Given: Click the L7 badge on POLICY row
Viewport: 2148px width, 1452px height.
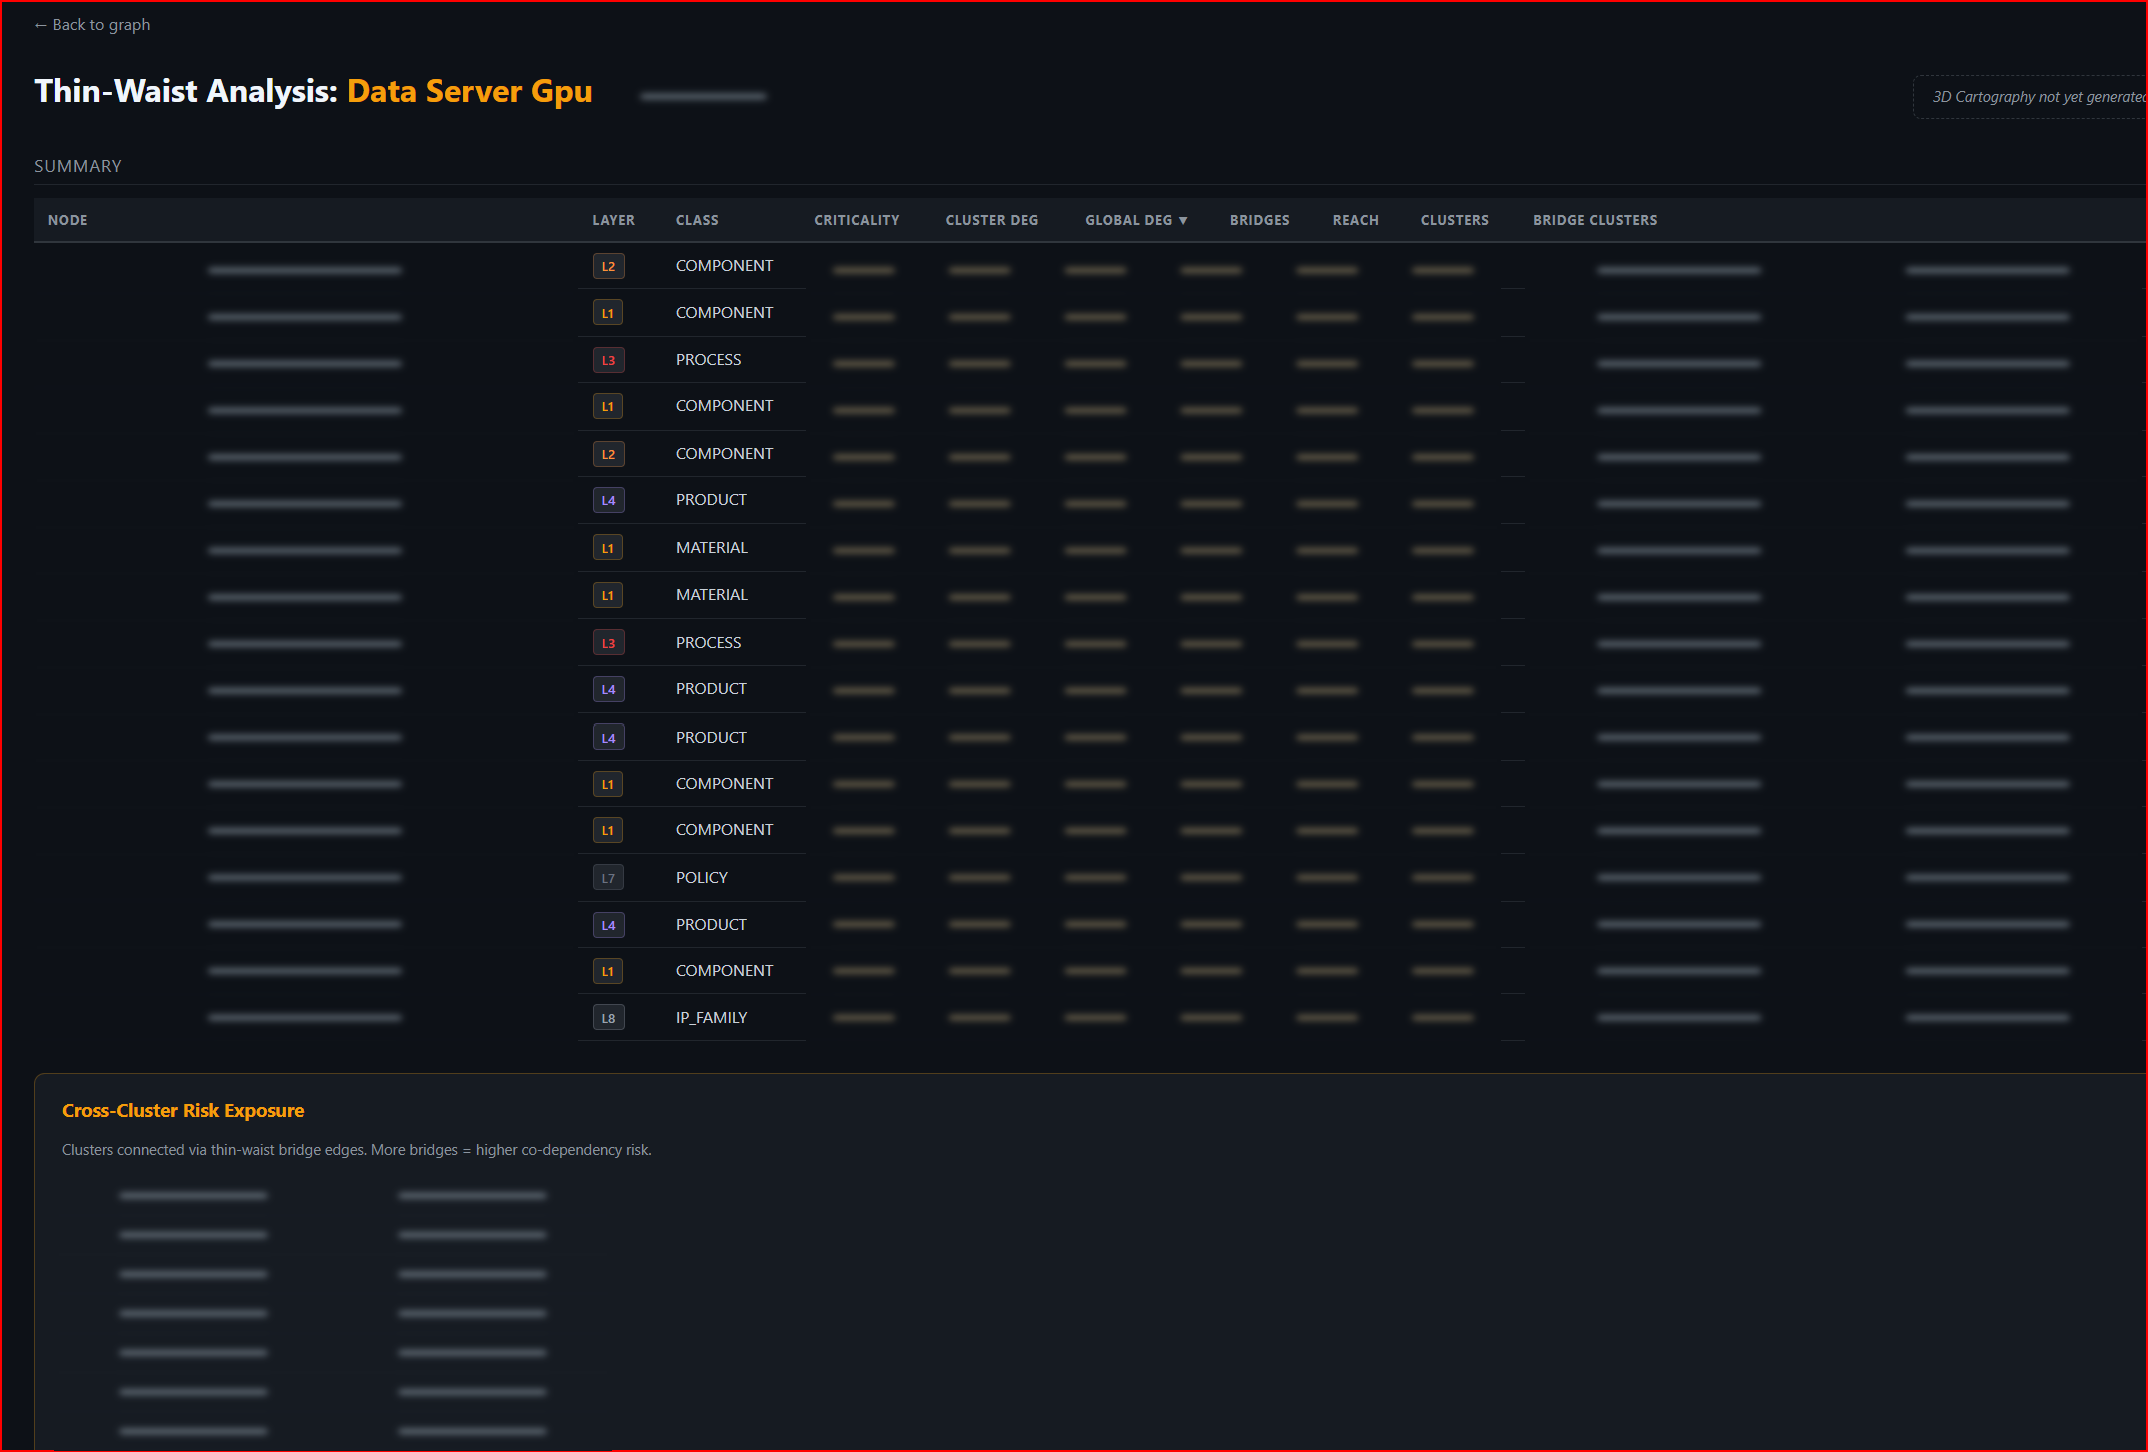Looking at the screenshot, I should tap(608, 878).
